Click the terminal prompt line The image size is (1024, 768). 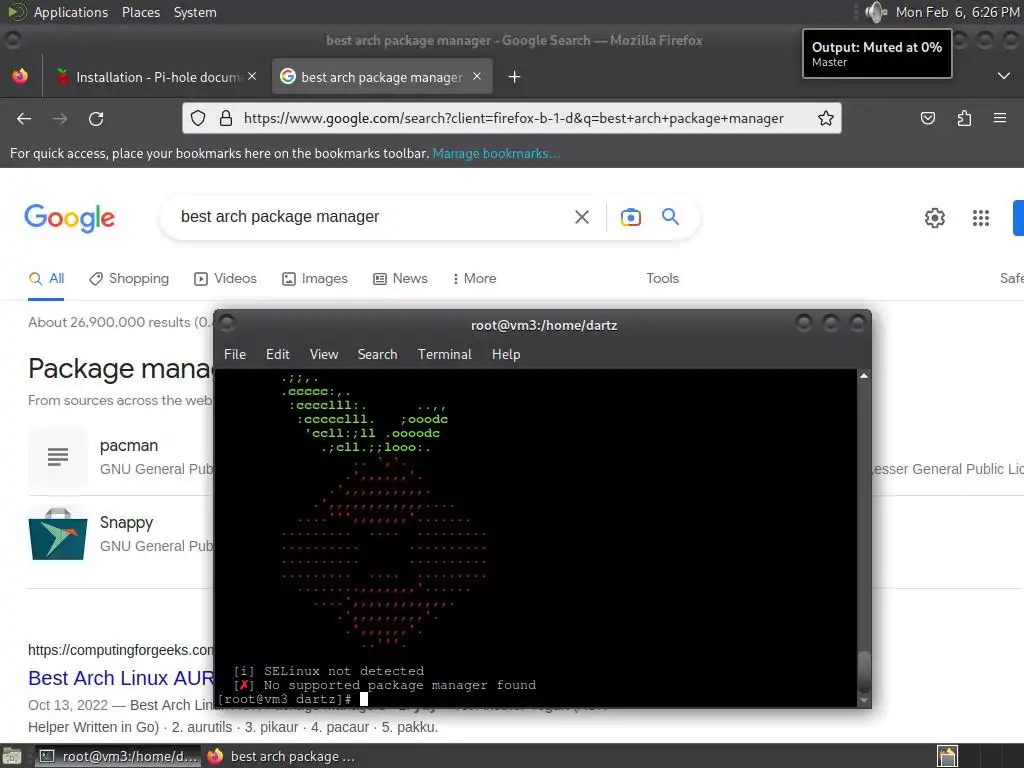click(x=293, y=699)
